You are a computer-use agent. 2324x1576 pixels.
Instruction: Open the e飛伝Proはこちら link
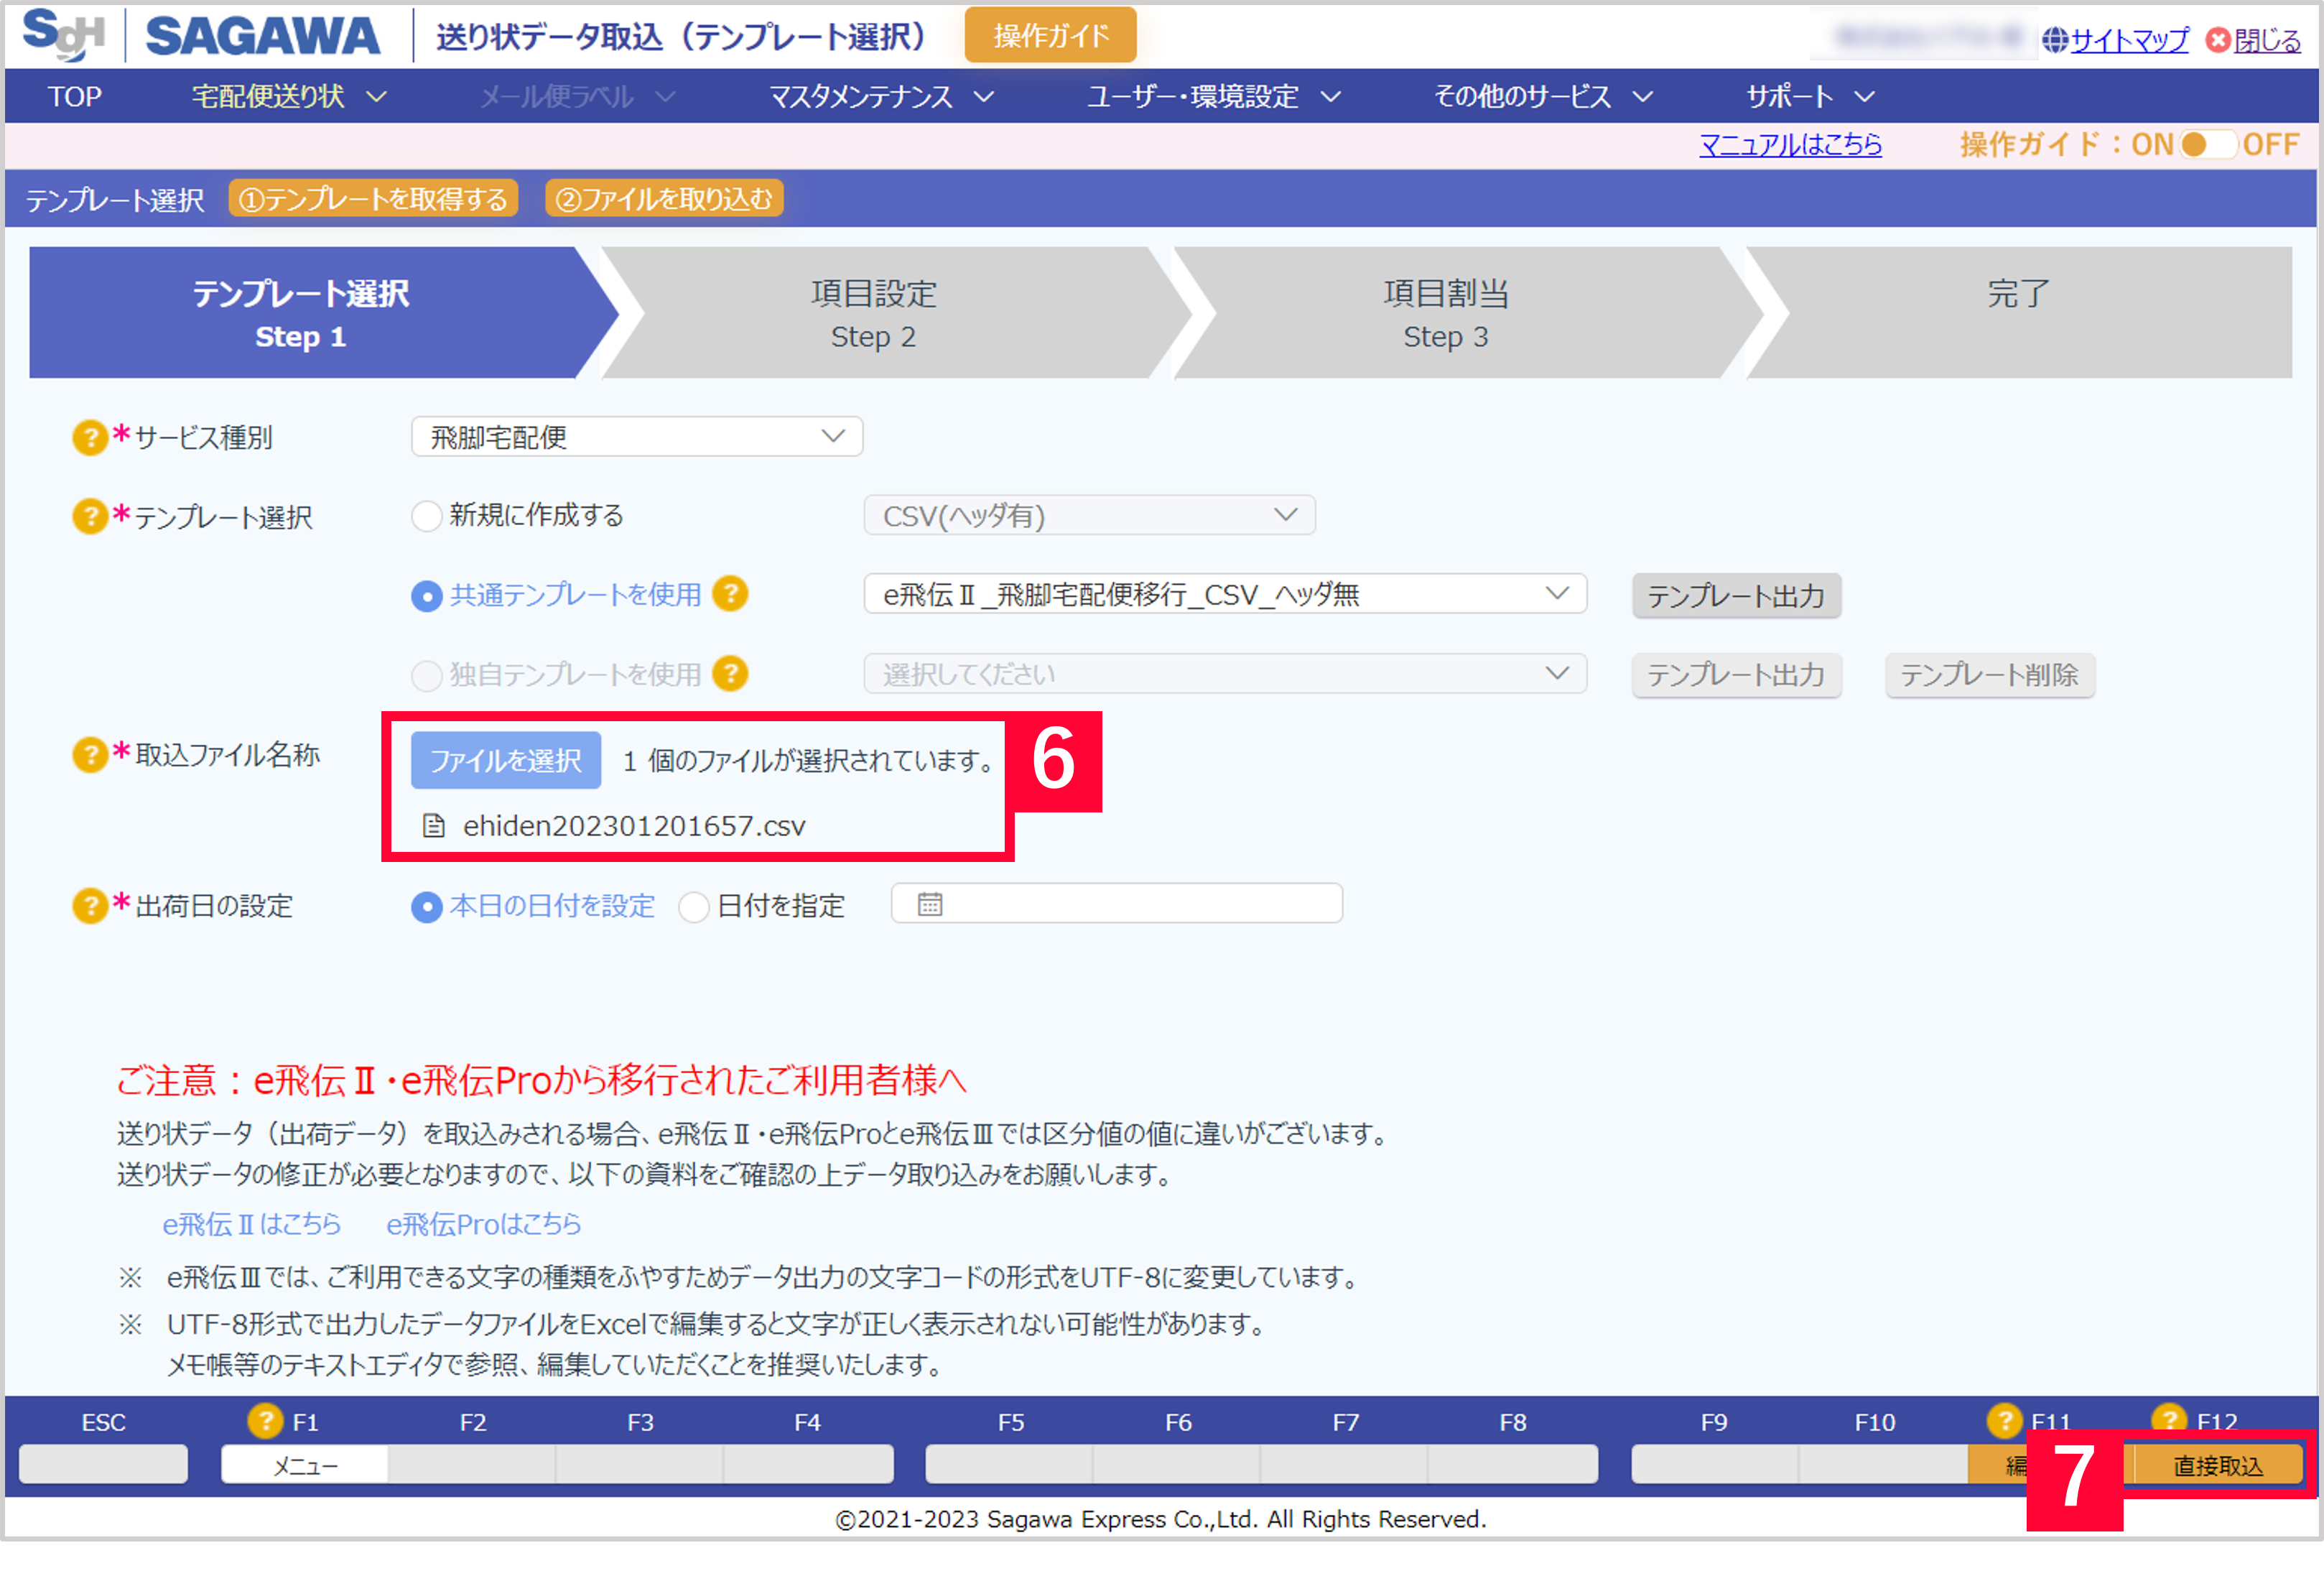click(x=484, y=1224)
